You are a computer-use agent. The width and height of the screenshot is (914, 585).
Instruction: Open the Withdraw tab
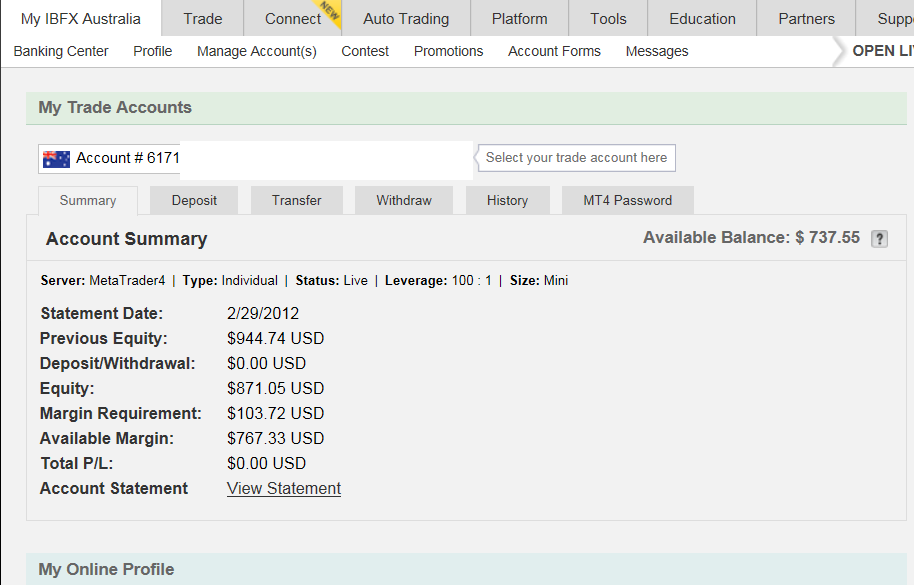coord(404,200)
